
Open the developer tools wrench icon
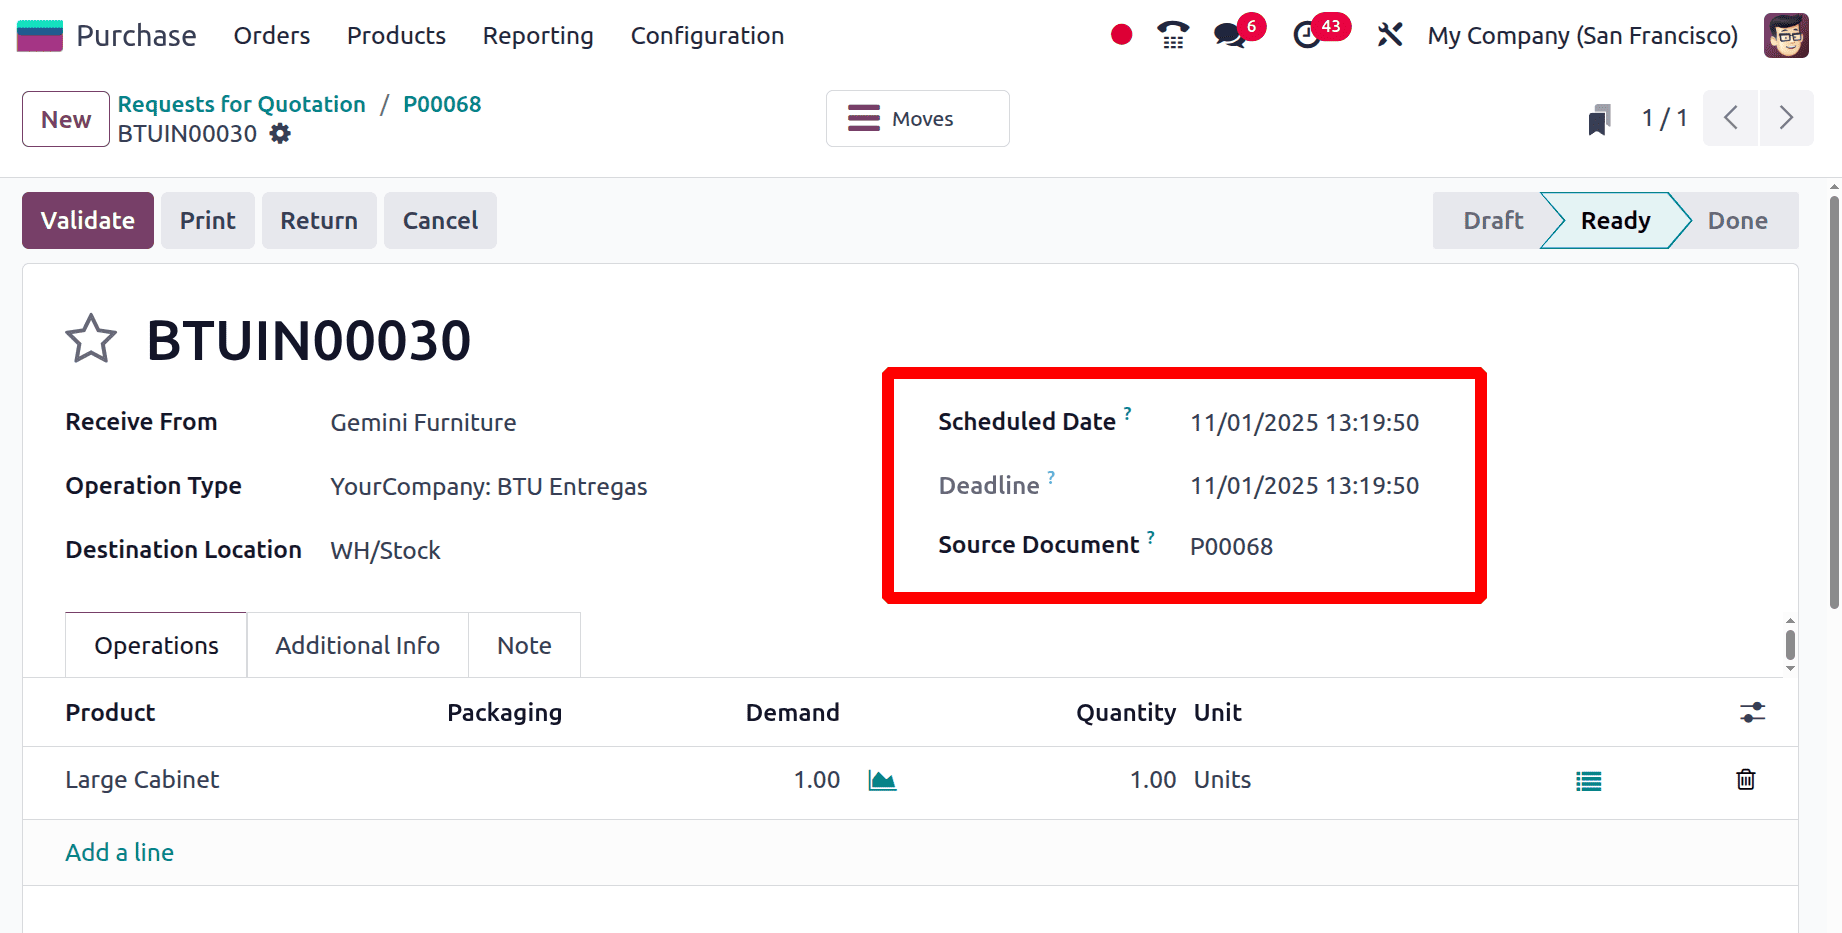coord(1389,35)
